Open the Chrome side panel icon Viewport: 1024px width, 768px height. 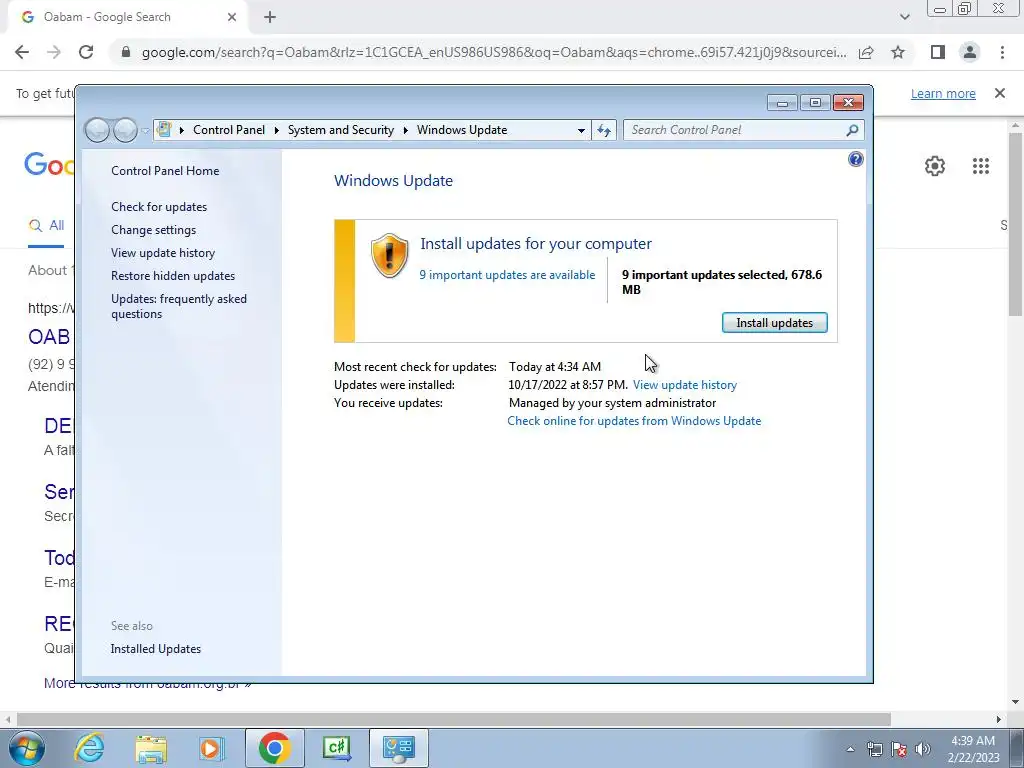tap(938, 52)
